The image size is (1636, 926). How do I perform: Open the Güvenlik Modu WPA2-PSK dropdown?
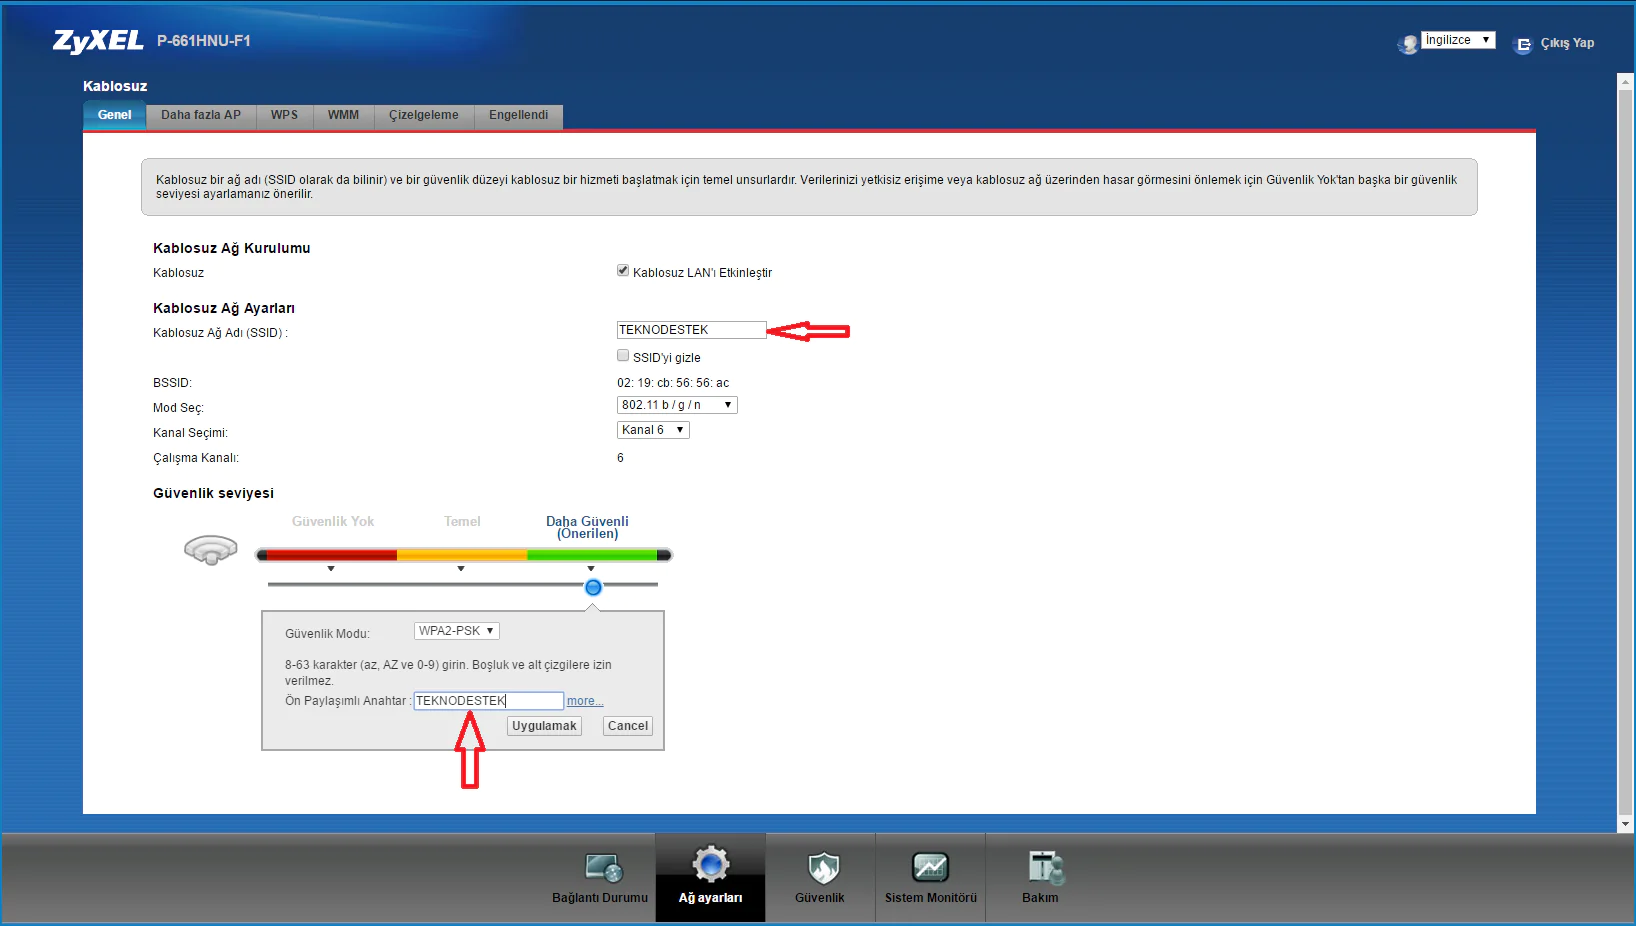[x=456, y=630]
